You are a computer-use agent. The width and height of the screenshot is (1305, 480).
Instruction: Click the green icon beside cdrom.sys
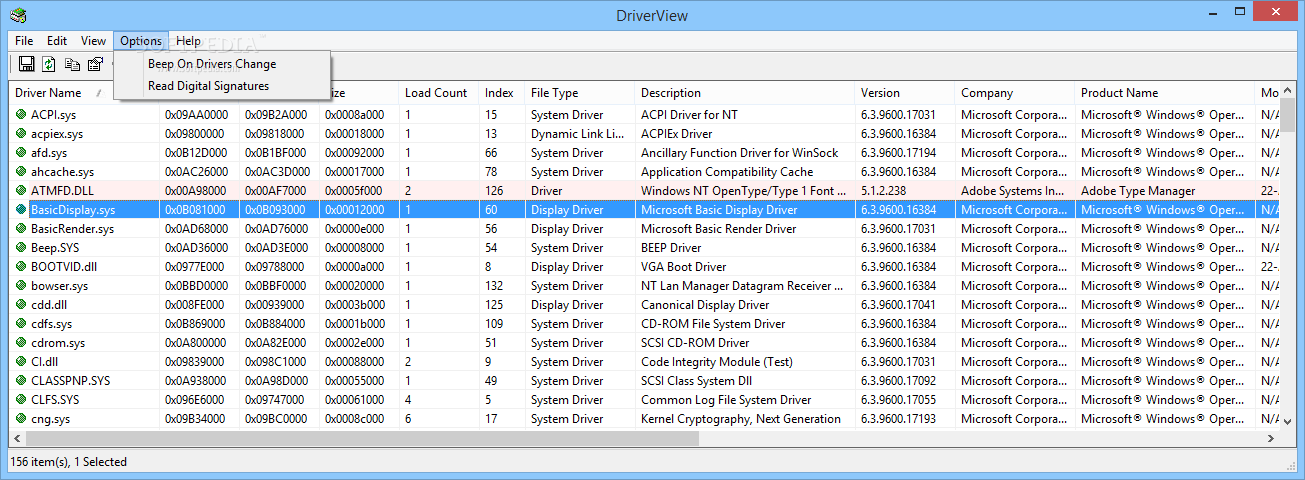point(21,343)
